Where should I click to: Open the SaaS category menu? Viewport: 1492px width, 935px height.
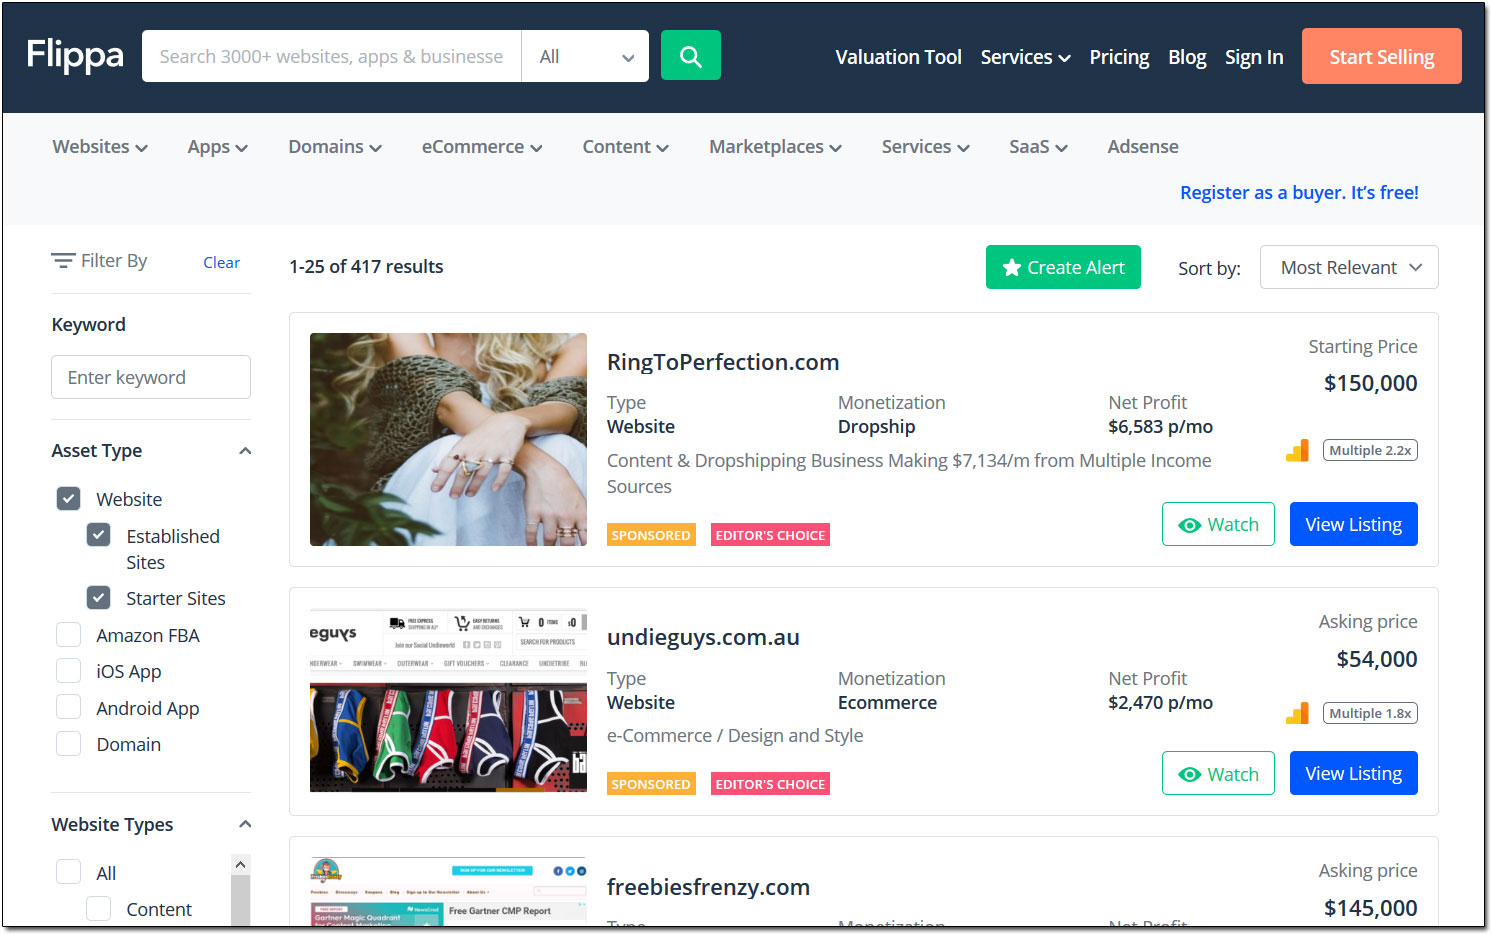point(1038,147)
